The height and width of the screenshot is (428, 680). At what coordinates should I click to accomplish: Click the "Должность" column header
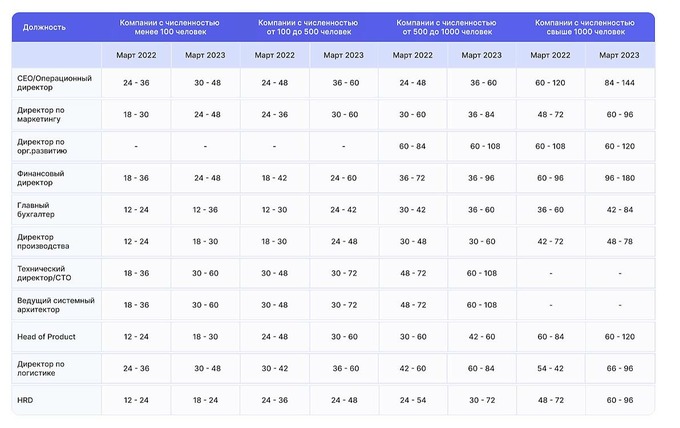tap(45, 27)
